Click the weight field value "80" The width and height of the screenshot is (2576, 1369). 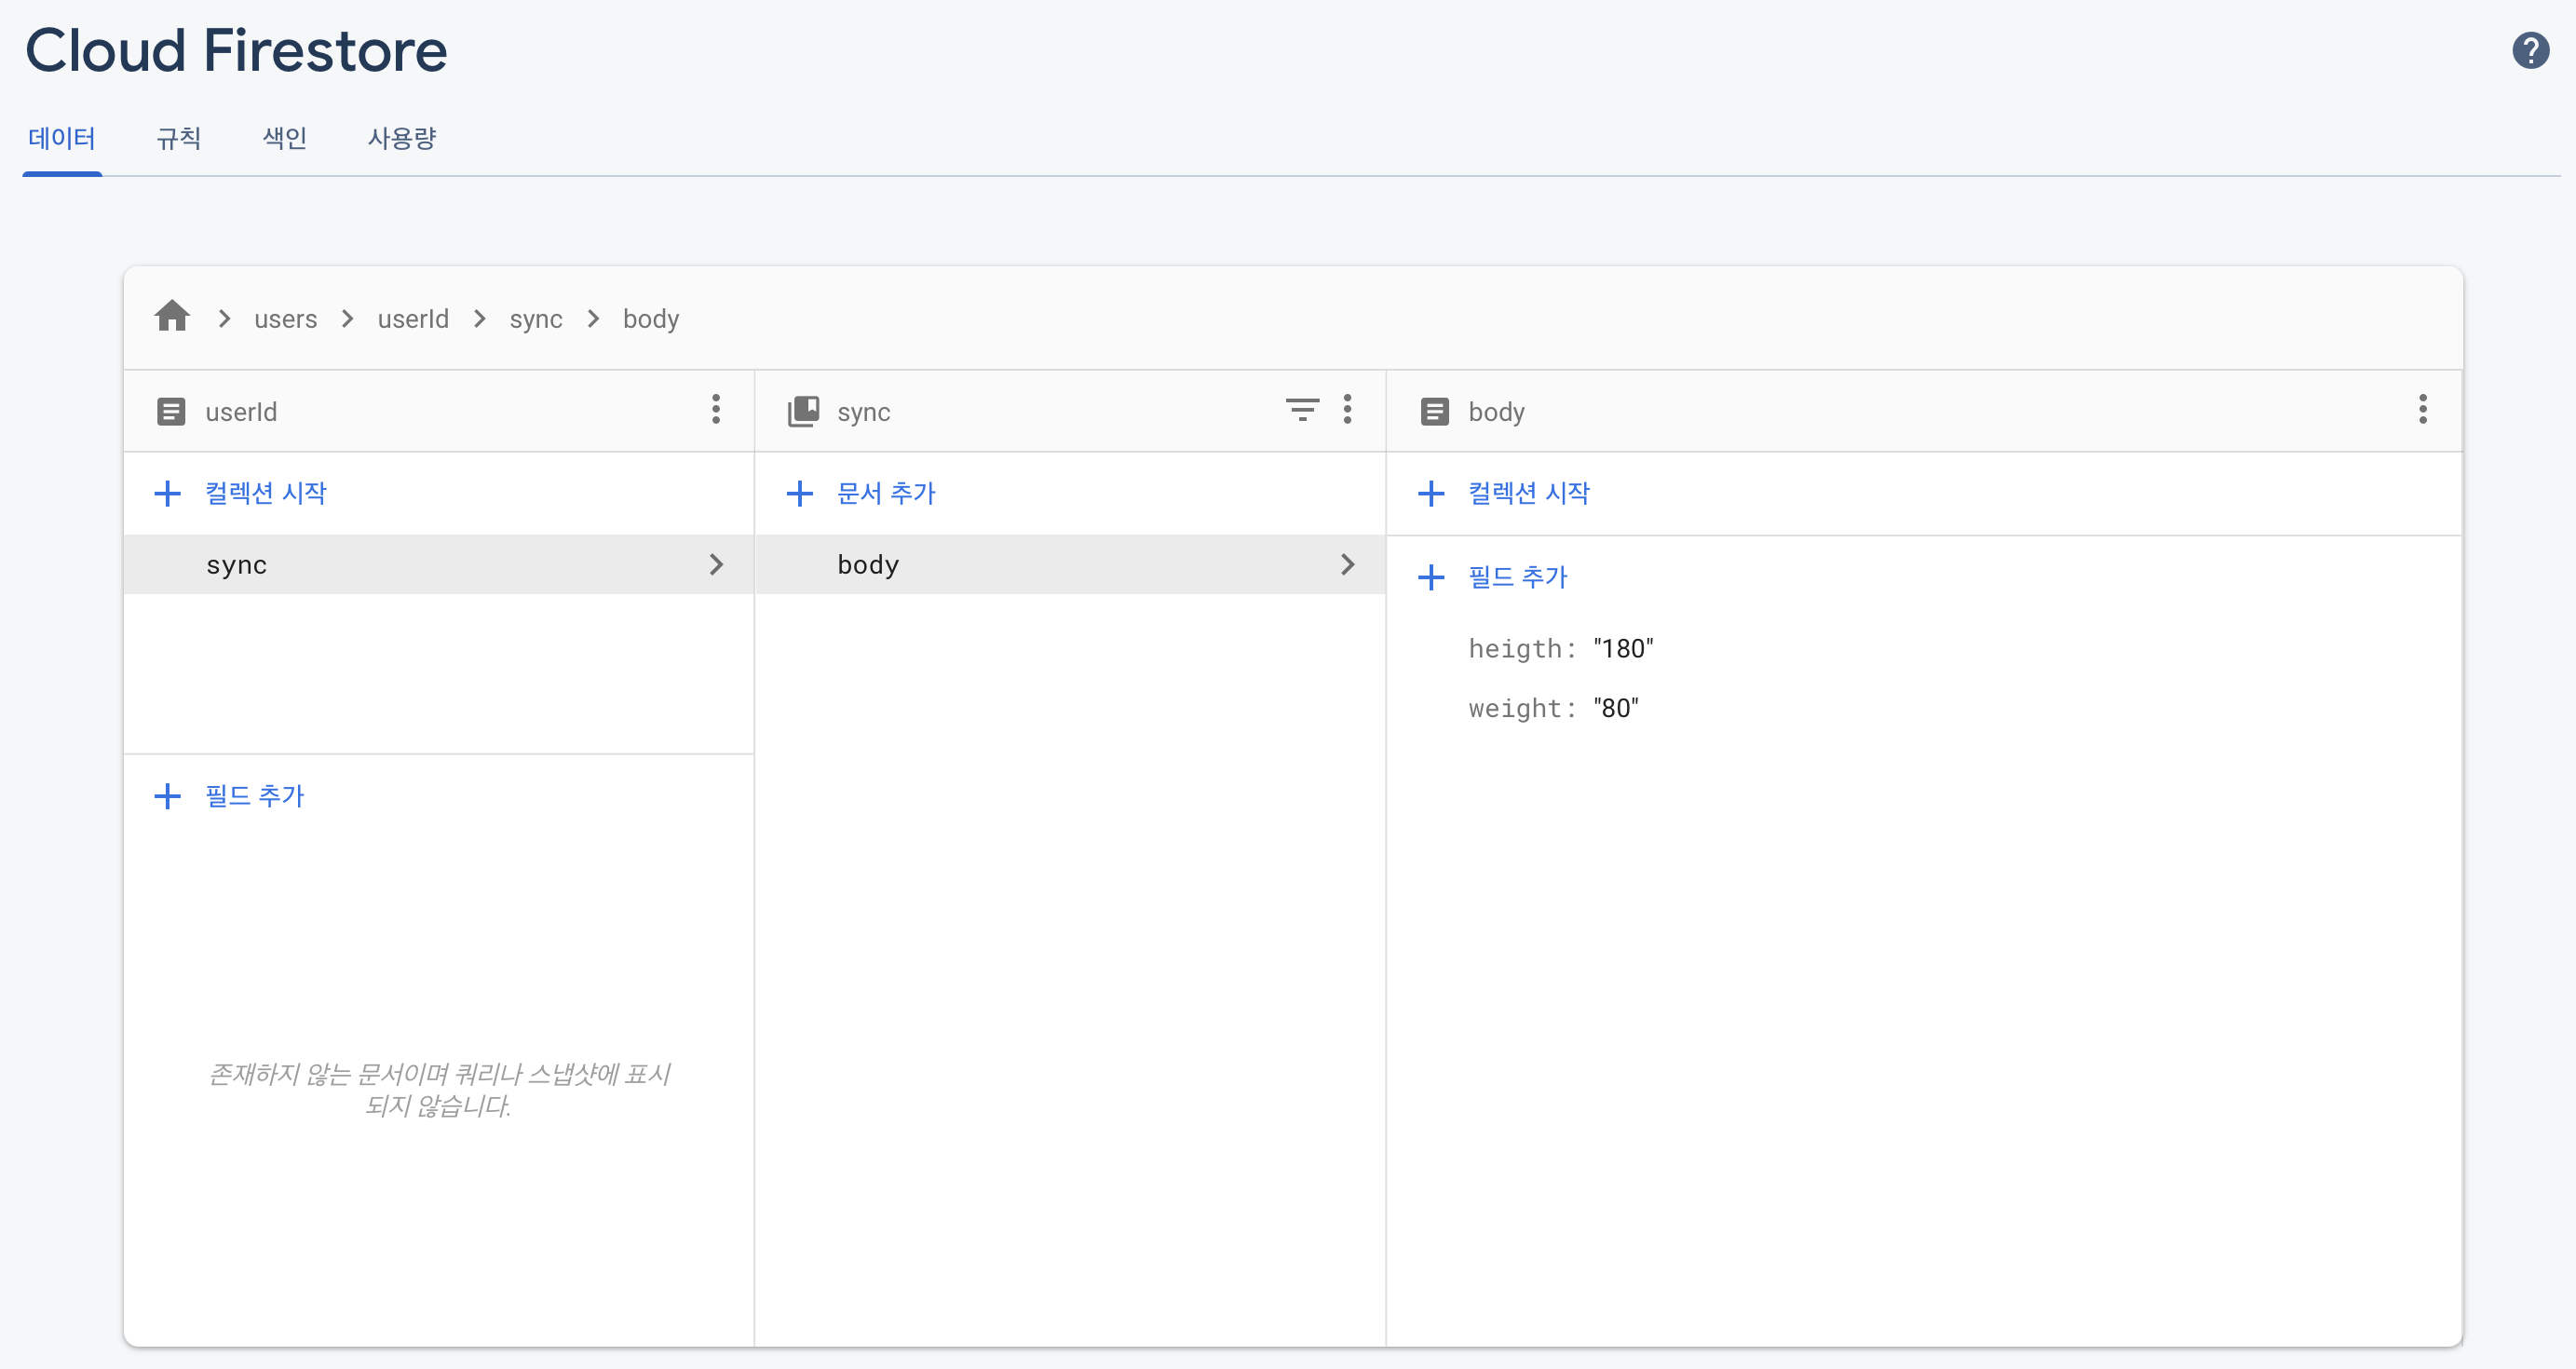tap(1615, 709)
